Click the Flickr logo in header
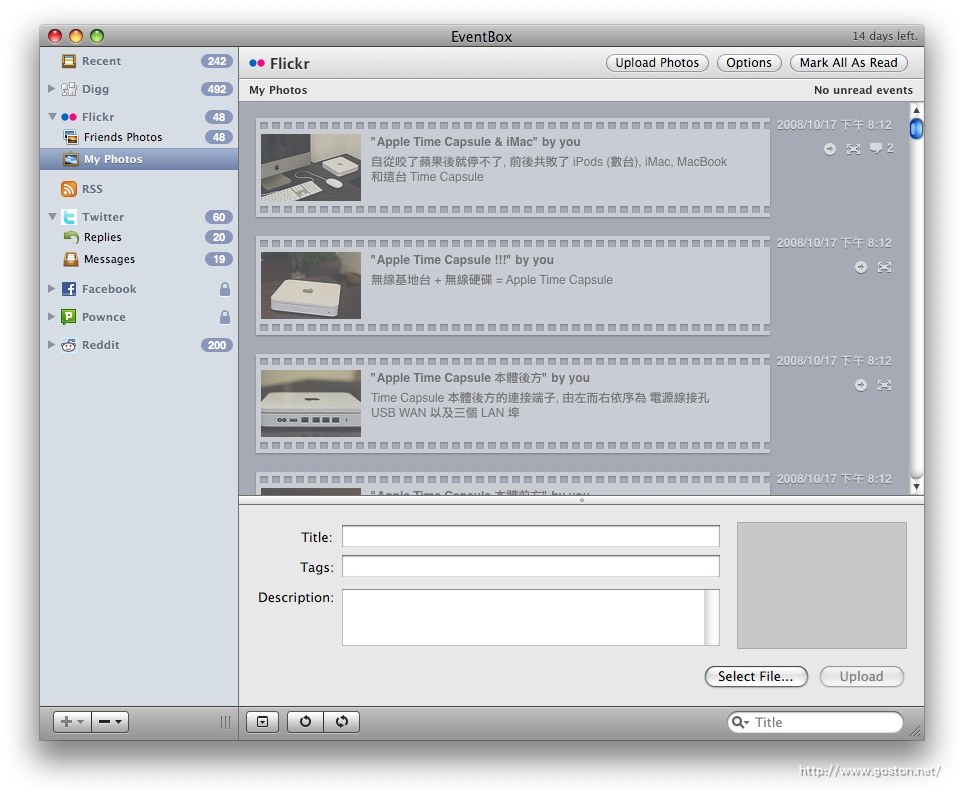 point(257,63)
